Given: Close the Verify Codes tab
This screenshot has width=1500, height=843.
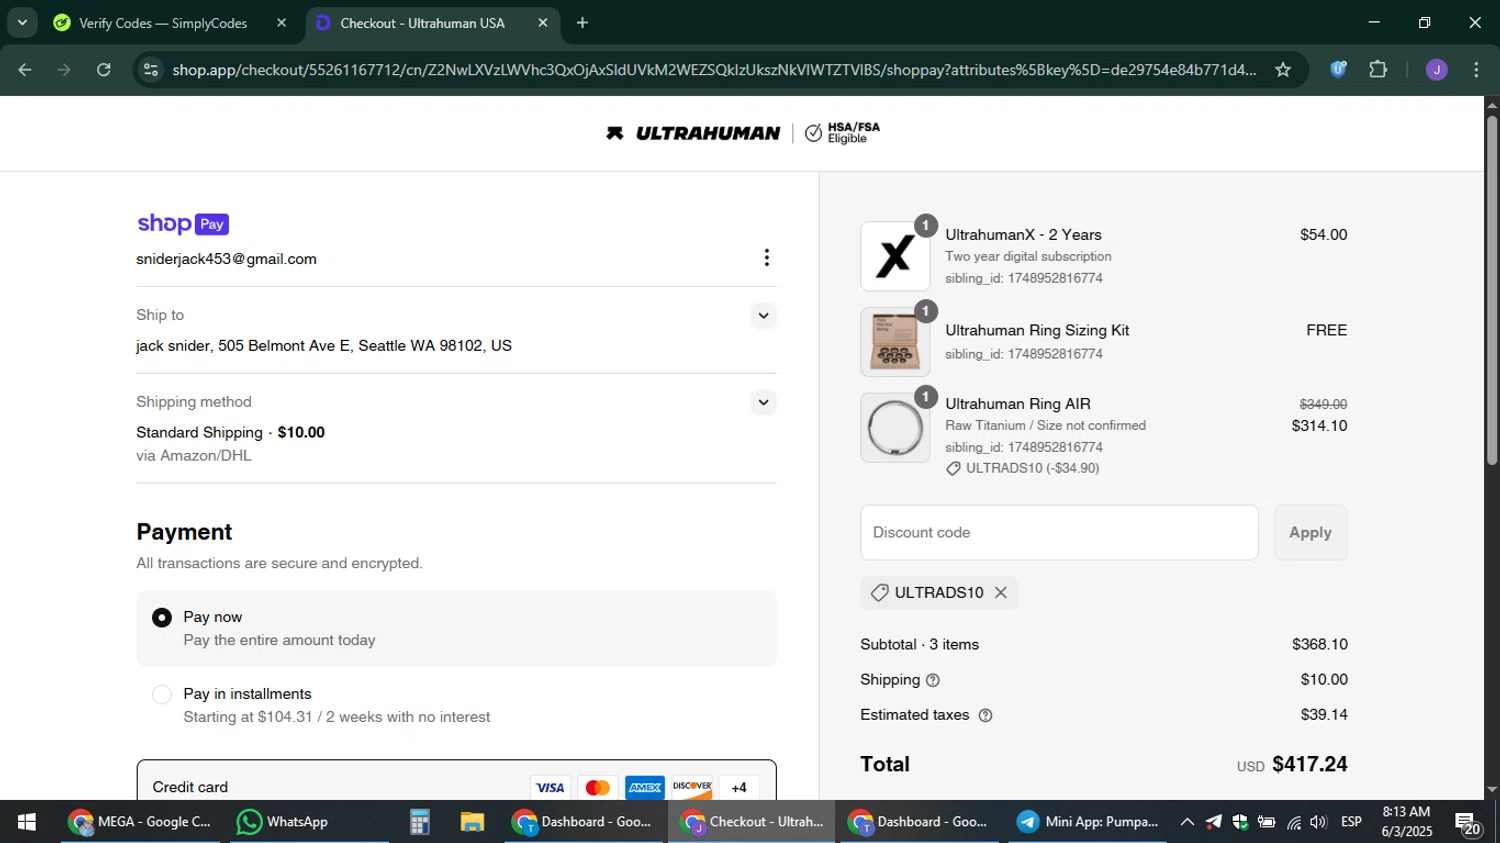Looking at the screenshot, I should click(281, 23).
